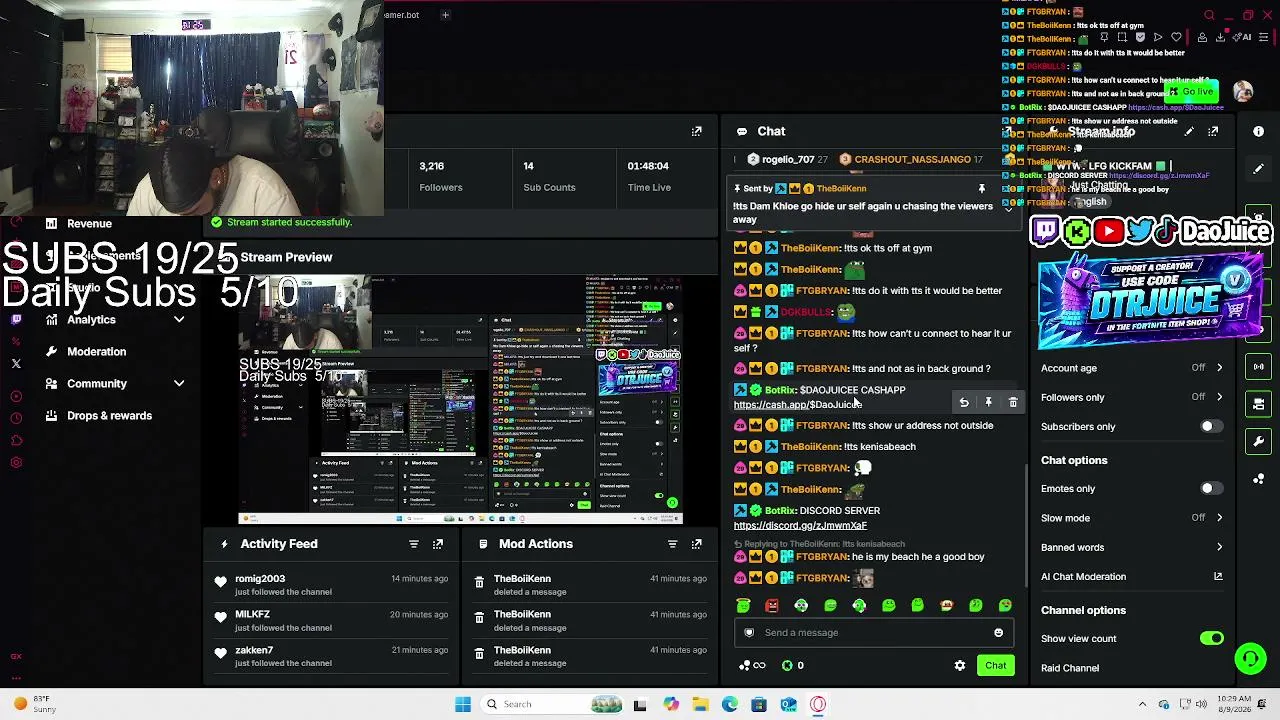Reply to the BotRix CASHAPP message
The image size is (1280, 720).
(964, 402)
